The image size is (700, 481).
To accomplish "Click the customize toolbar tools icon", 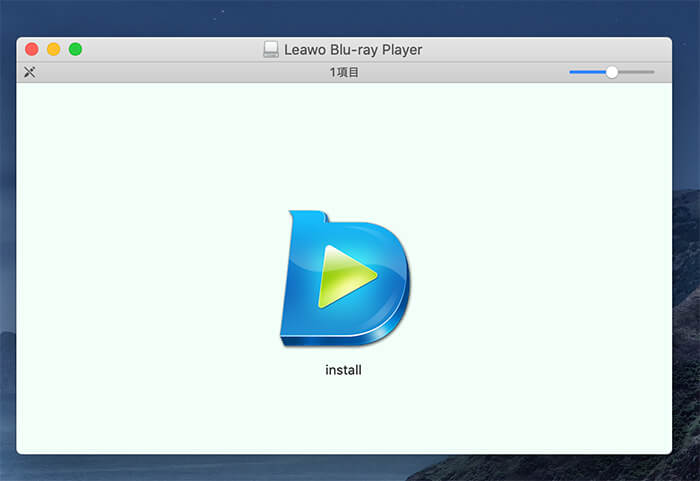I will [30, 72].
